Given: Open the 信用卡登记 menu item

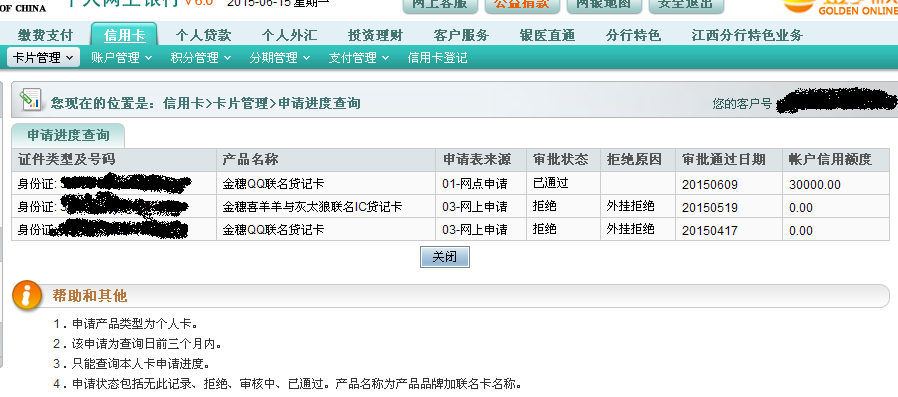Looking at the screenshot, I should point(438,58).
